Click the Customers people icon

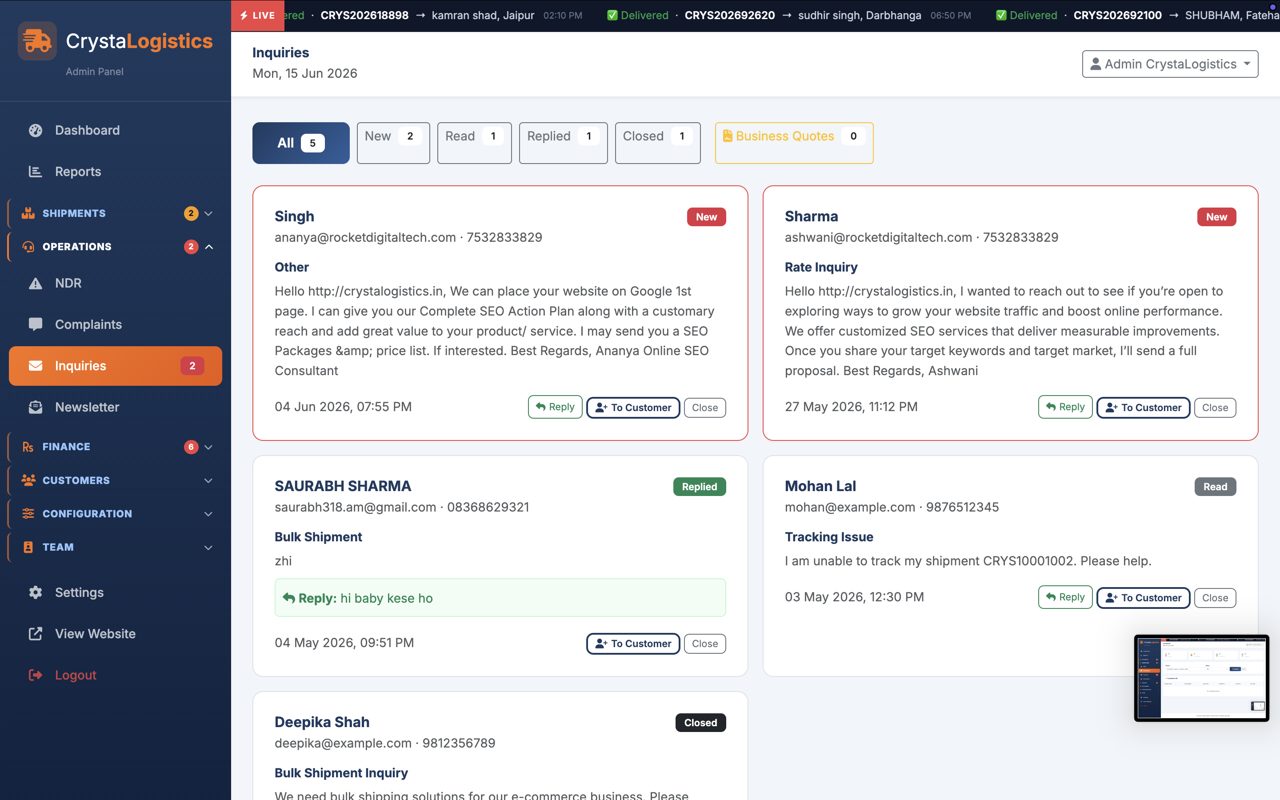28,480
